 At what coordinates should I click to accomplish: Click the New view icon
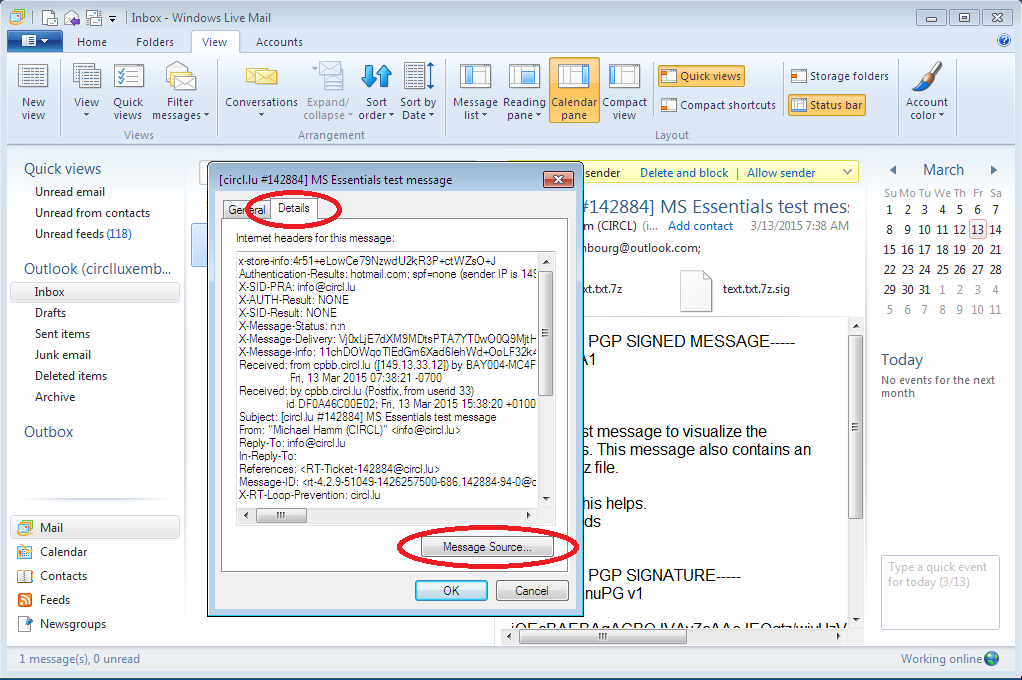pyautogui.click(x=33, y=78)
